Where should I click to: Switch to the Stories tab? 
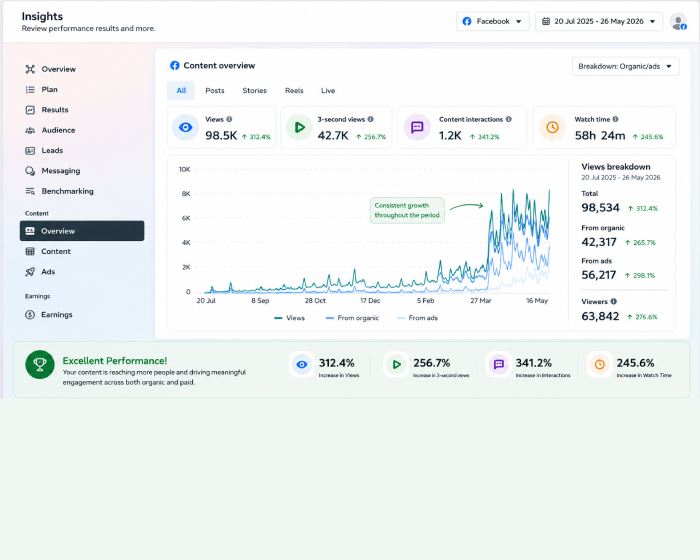(x=254, y=91)
